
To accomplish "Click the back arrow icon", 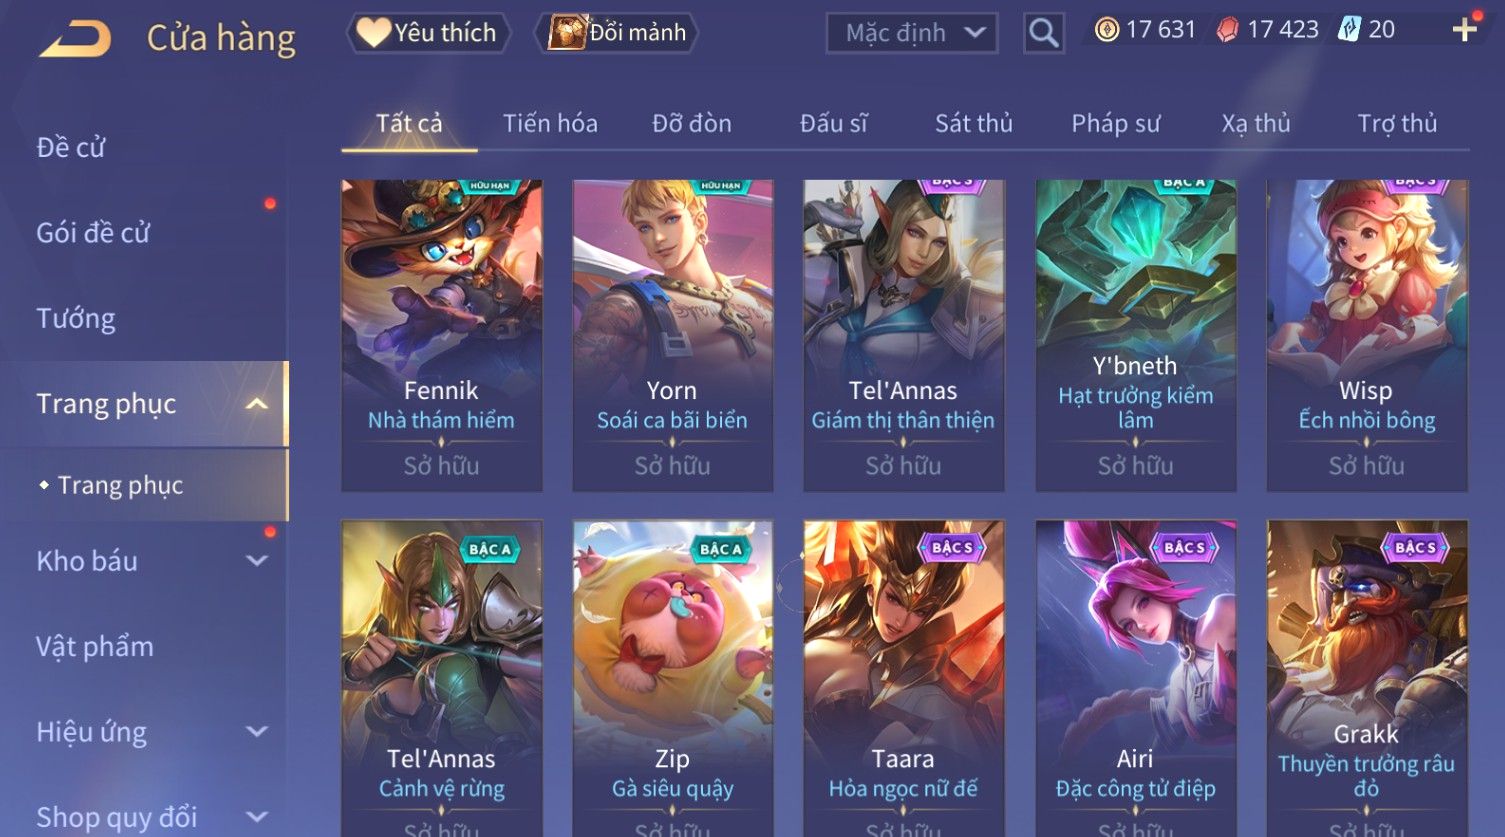I will click(x=75, y=40).
